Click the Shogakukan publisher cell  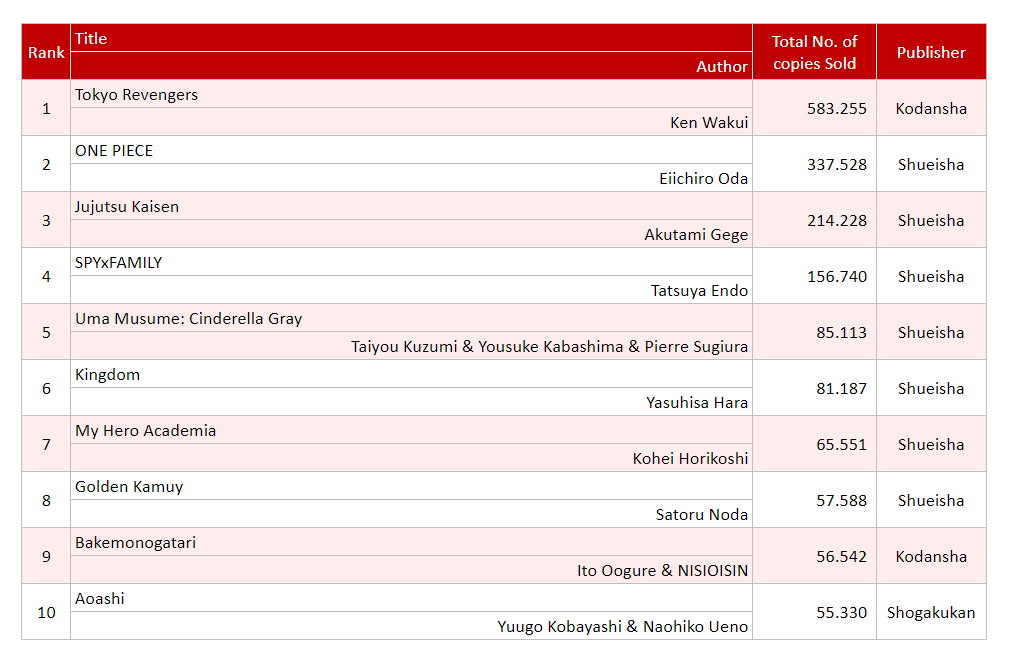coord(931,612)
